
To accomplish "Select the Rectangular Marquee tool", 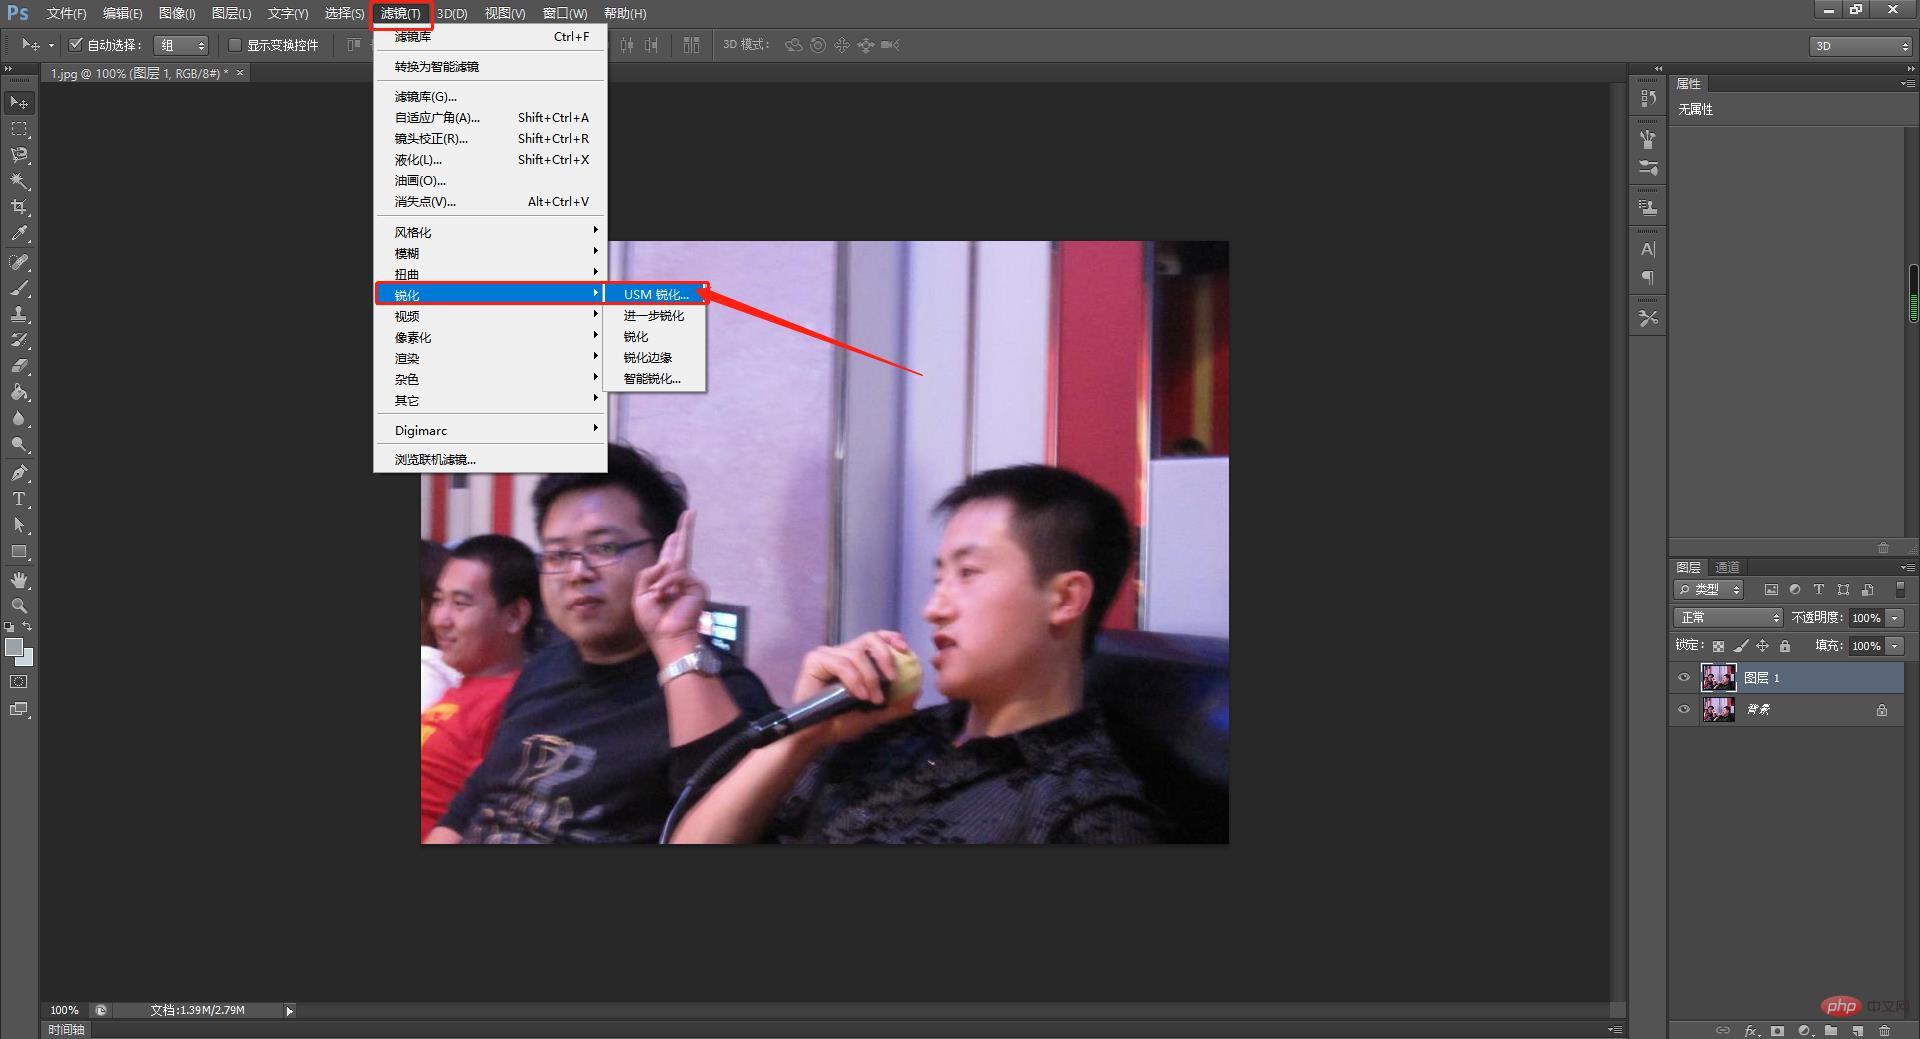I will pyautogui.click(x=19, y=129).
